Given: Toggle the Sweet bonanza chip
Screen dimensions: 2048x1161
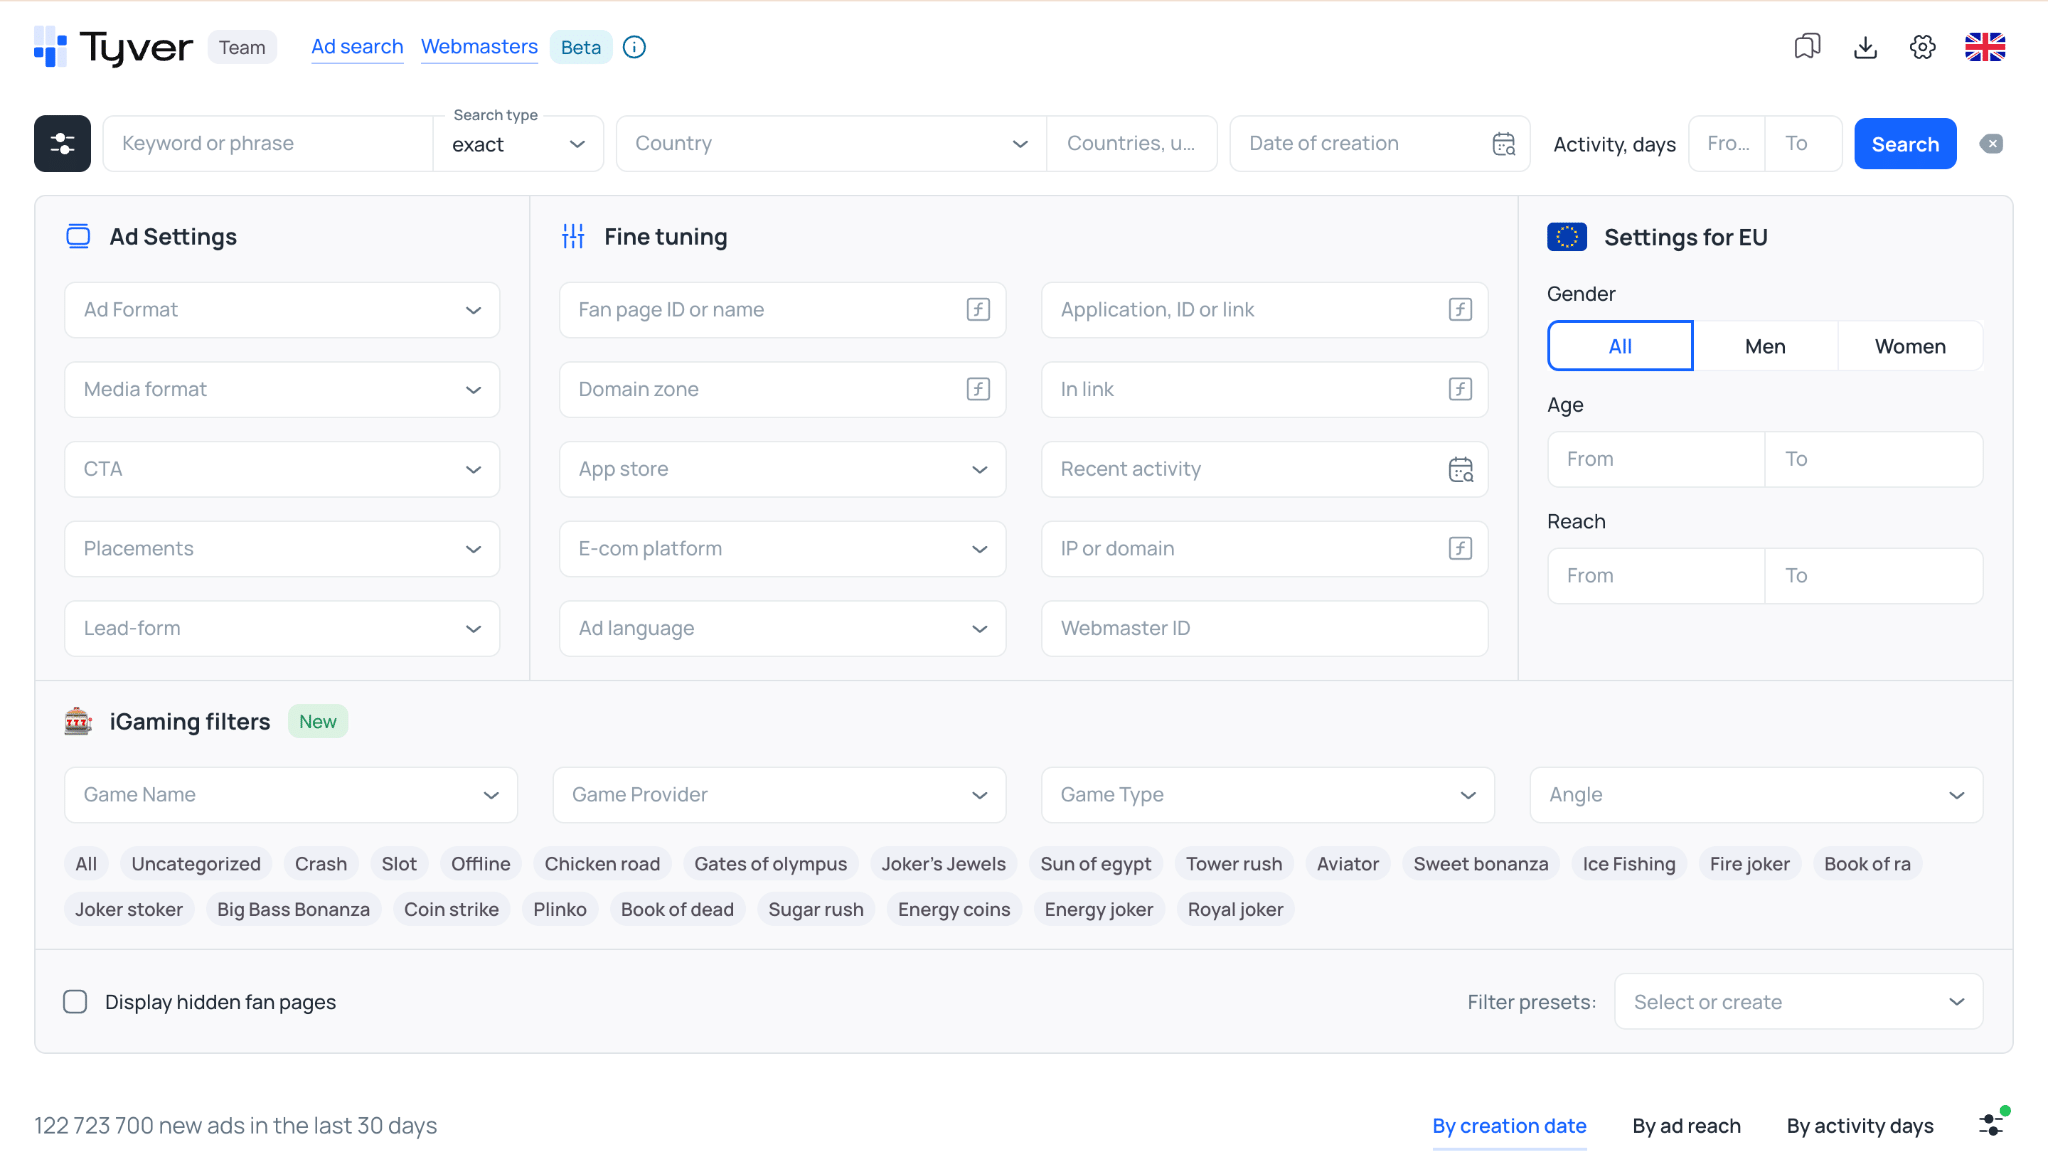Looking at the screenshot, I should (x=1481, y=864).
